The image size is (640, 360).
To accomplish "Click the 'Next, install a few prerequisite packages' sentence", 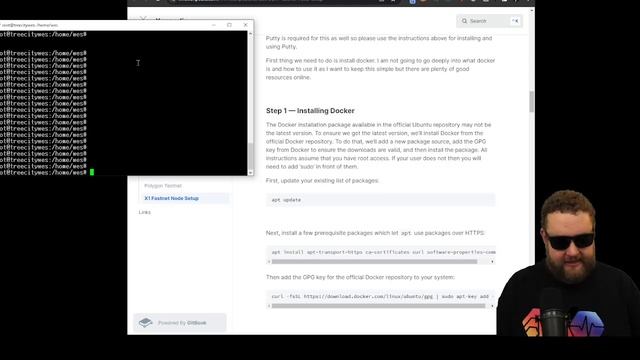I will [375, 233].
